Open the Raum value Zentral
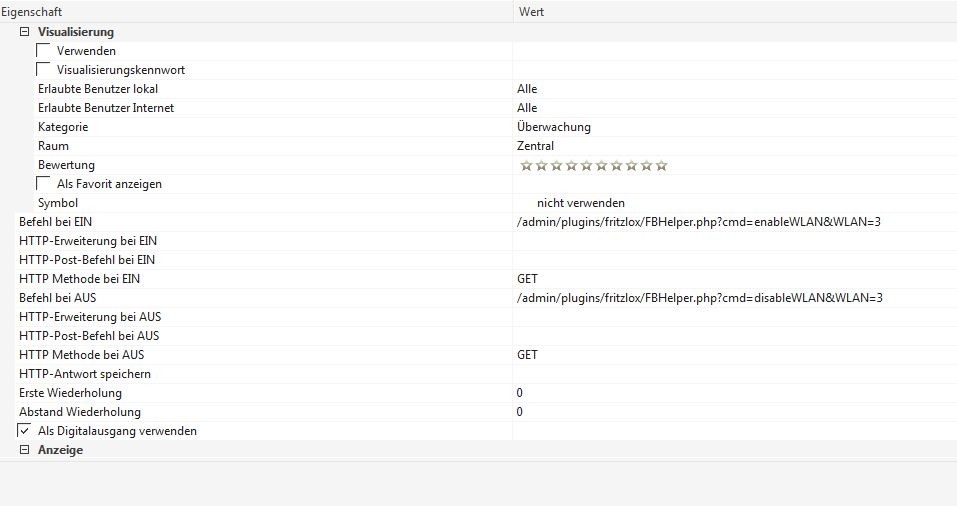 point(535,146)
